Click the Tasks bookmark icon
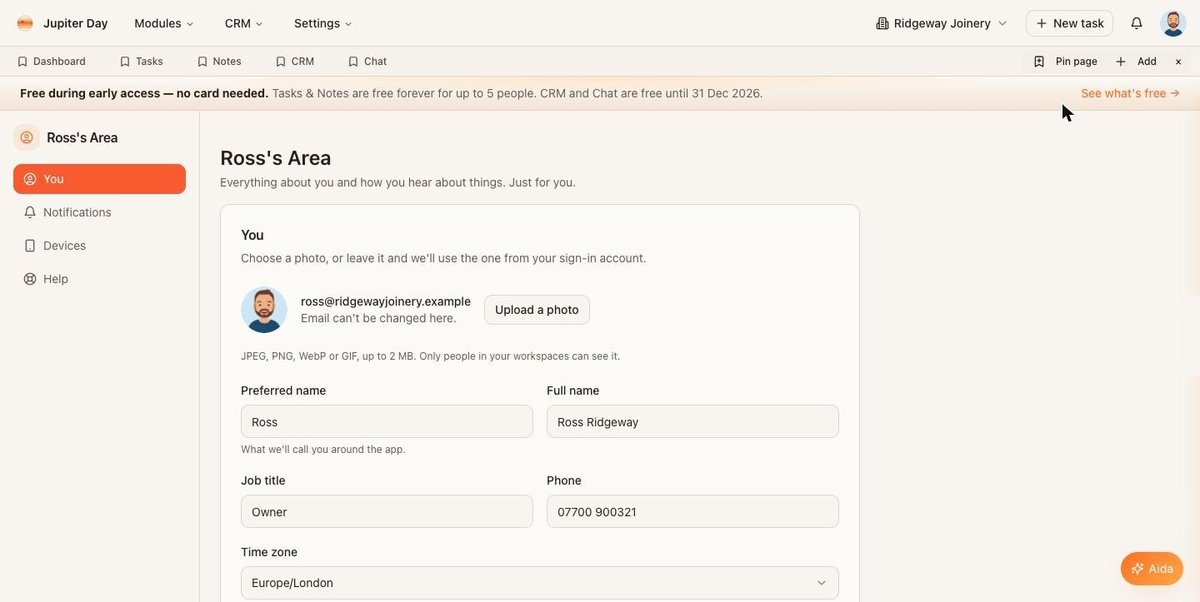Image resolution: width=1200 pixels, height=602 pixels. click(x=125, y=61)
